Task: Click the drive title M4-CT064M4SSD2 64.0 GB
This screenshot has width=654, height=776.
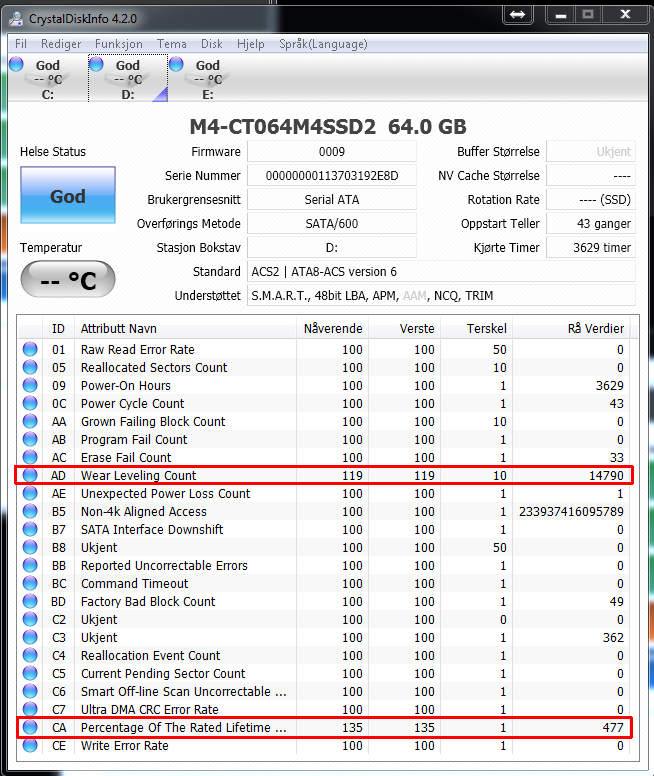Action: coord(328,127)
